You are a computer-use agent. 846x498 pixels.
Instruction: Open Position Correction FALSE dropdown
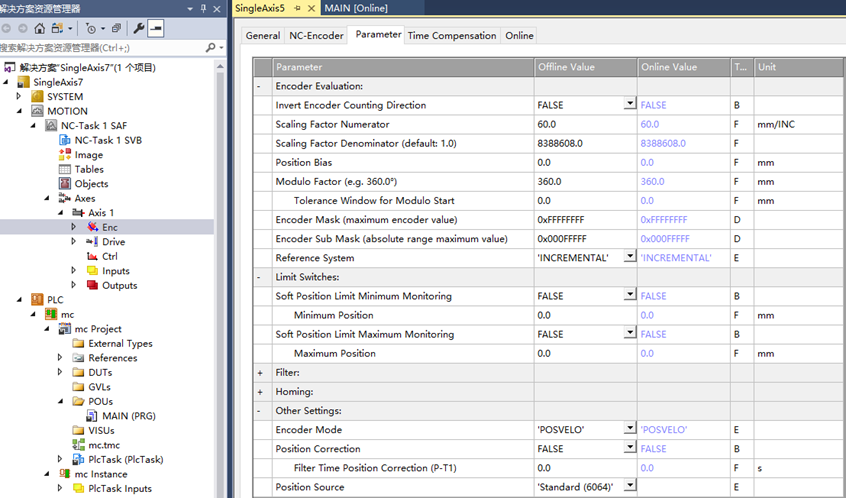630,447
